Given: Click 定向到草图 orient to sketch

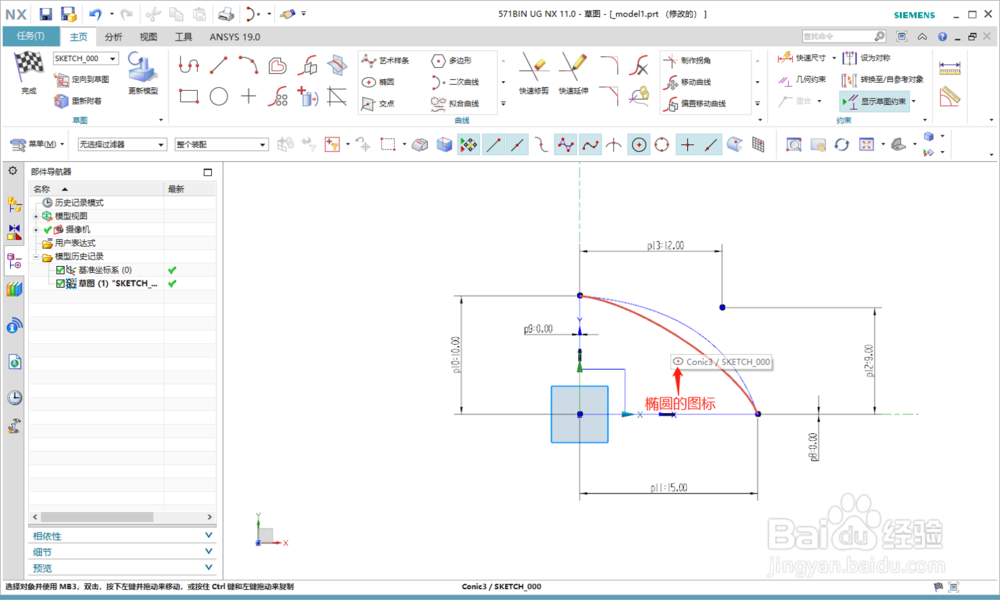Looking at the screenshot, I should pos(82,79).
